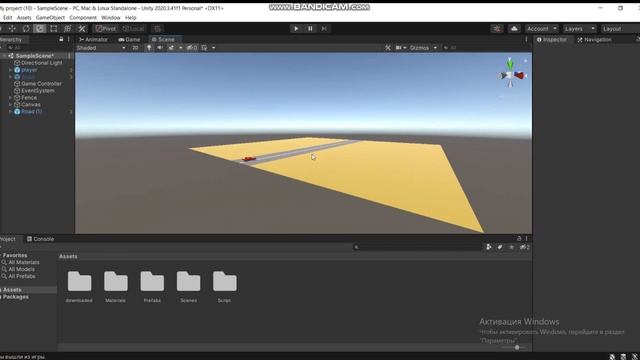Open the Collab services icon

(x=497, y=29)
